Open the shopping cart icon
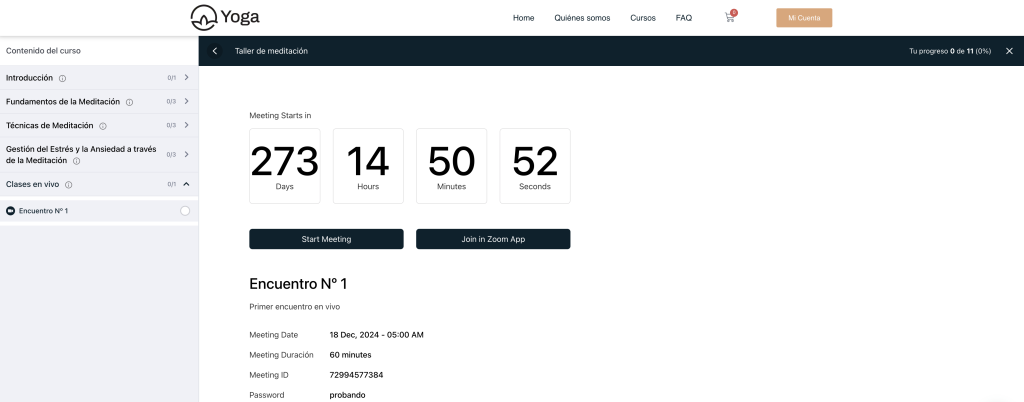The image size is (1024, 402). click(730, 18)
